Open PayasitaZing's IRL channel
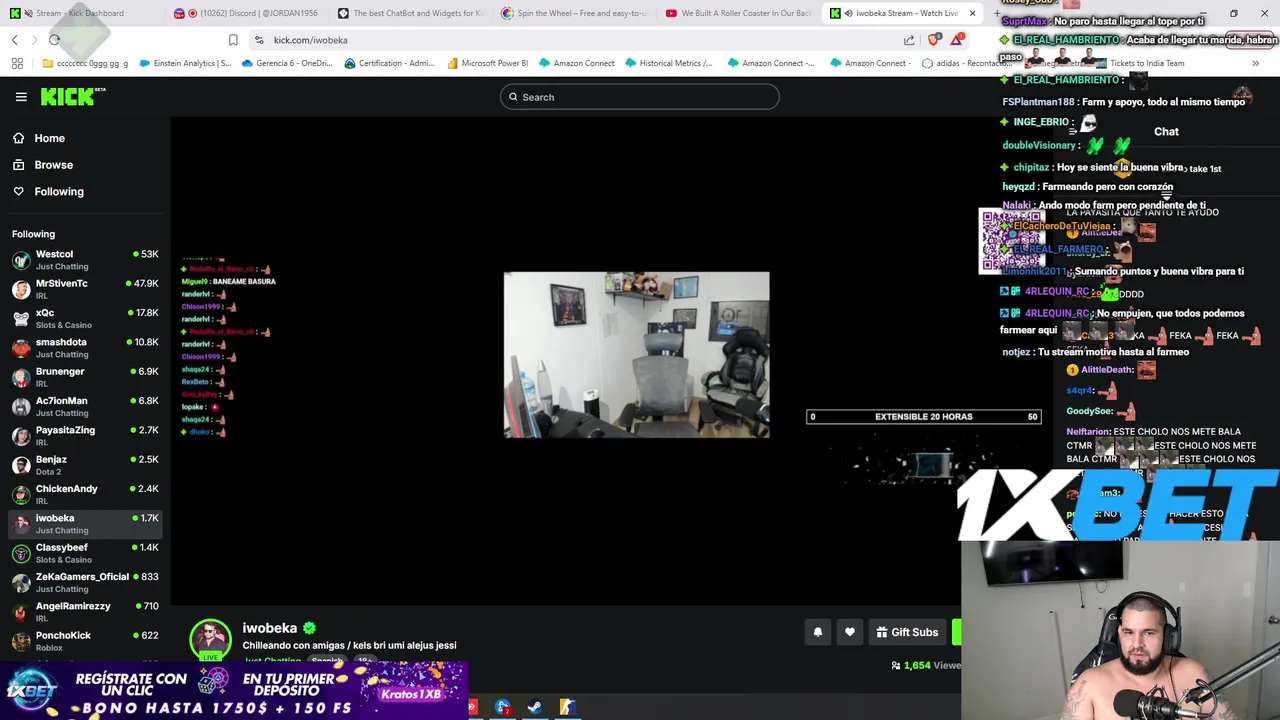The width and height of the screenshot is (1280, 720). point(85,436)
